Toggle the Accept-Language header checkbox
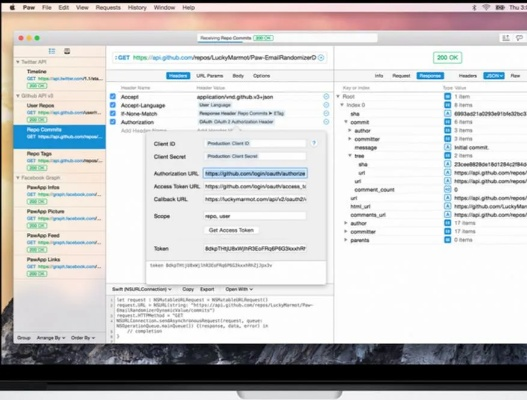The height and width of the screenshot is (400, 527). pyautogui.click(x=113, y=105)
